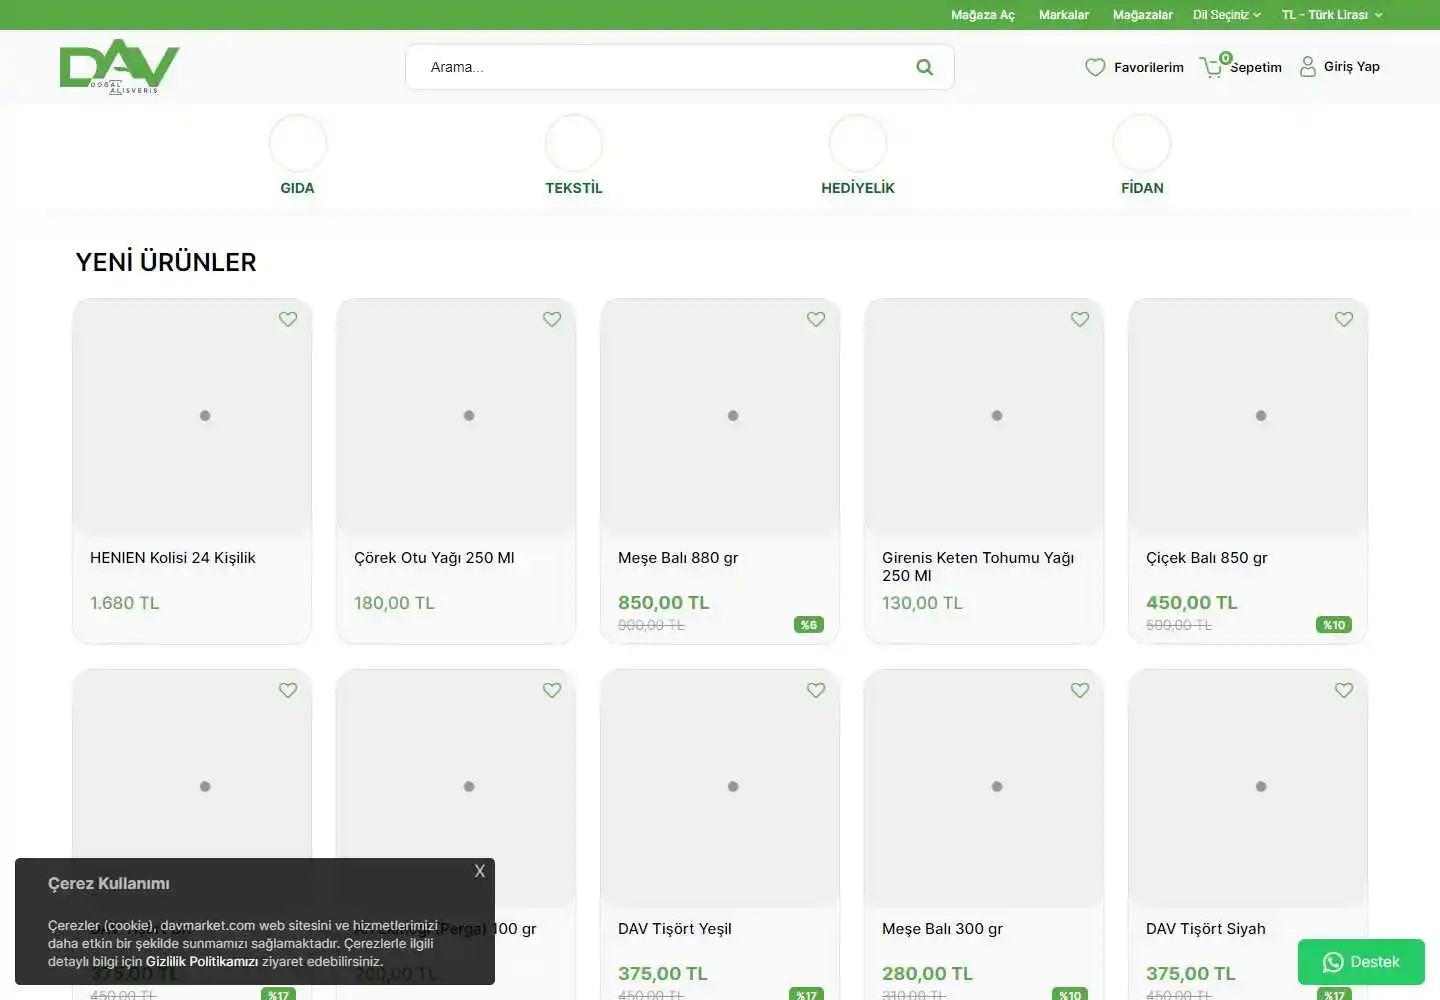Click the Favorilerim heart icon

1095,67
